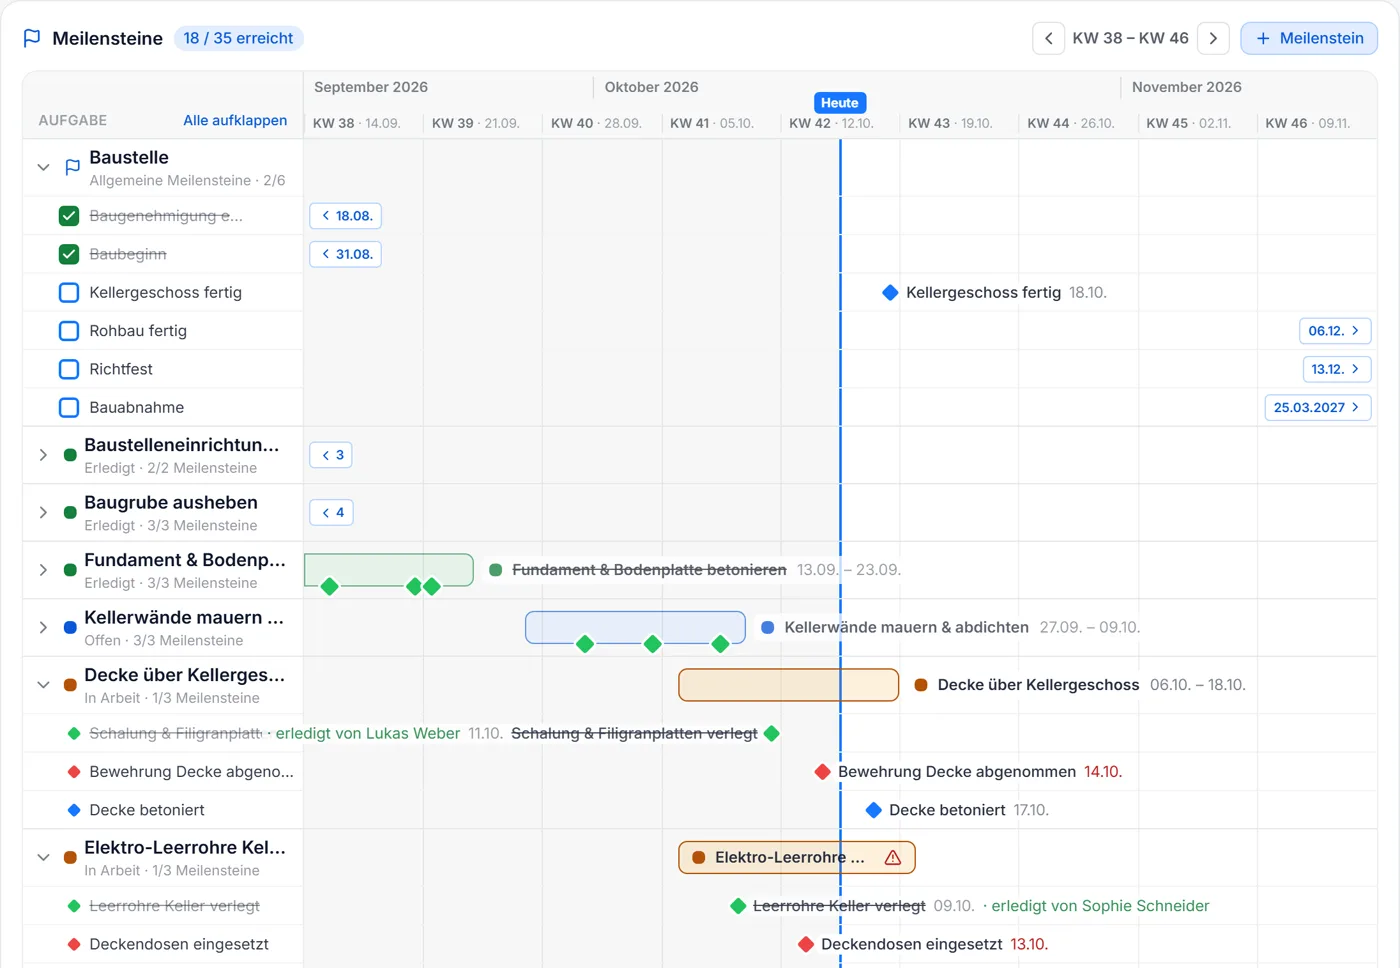Screen dimensions: 1400x968
Task: Click the red diamond marker for Bewehrung Decke abgenommen
Action: coord(822,771)
